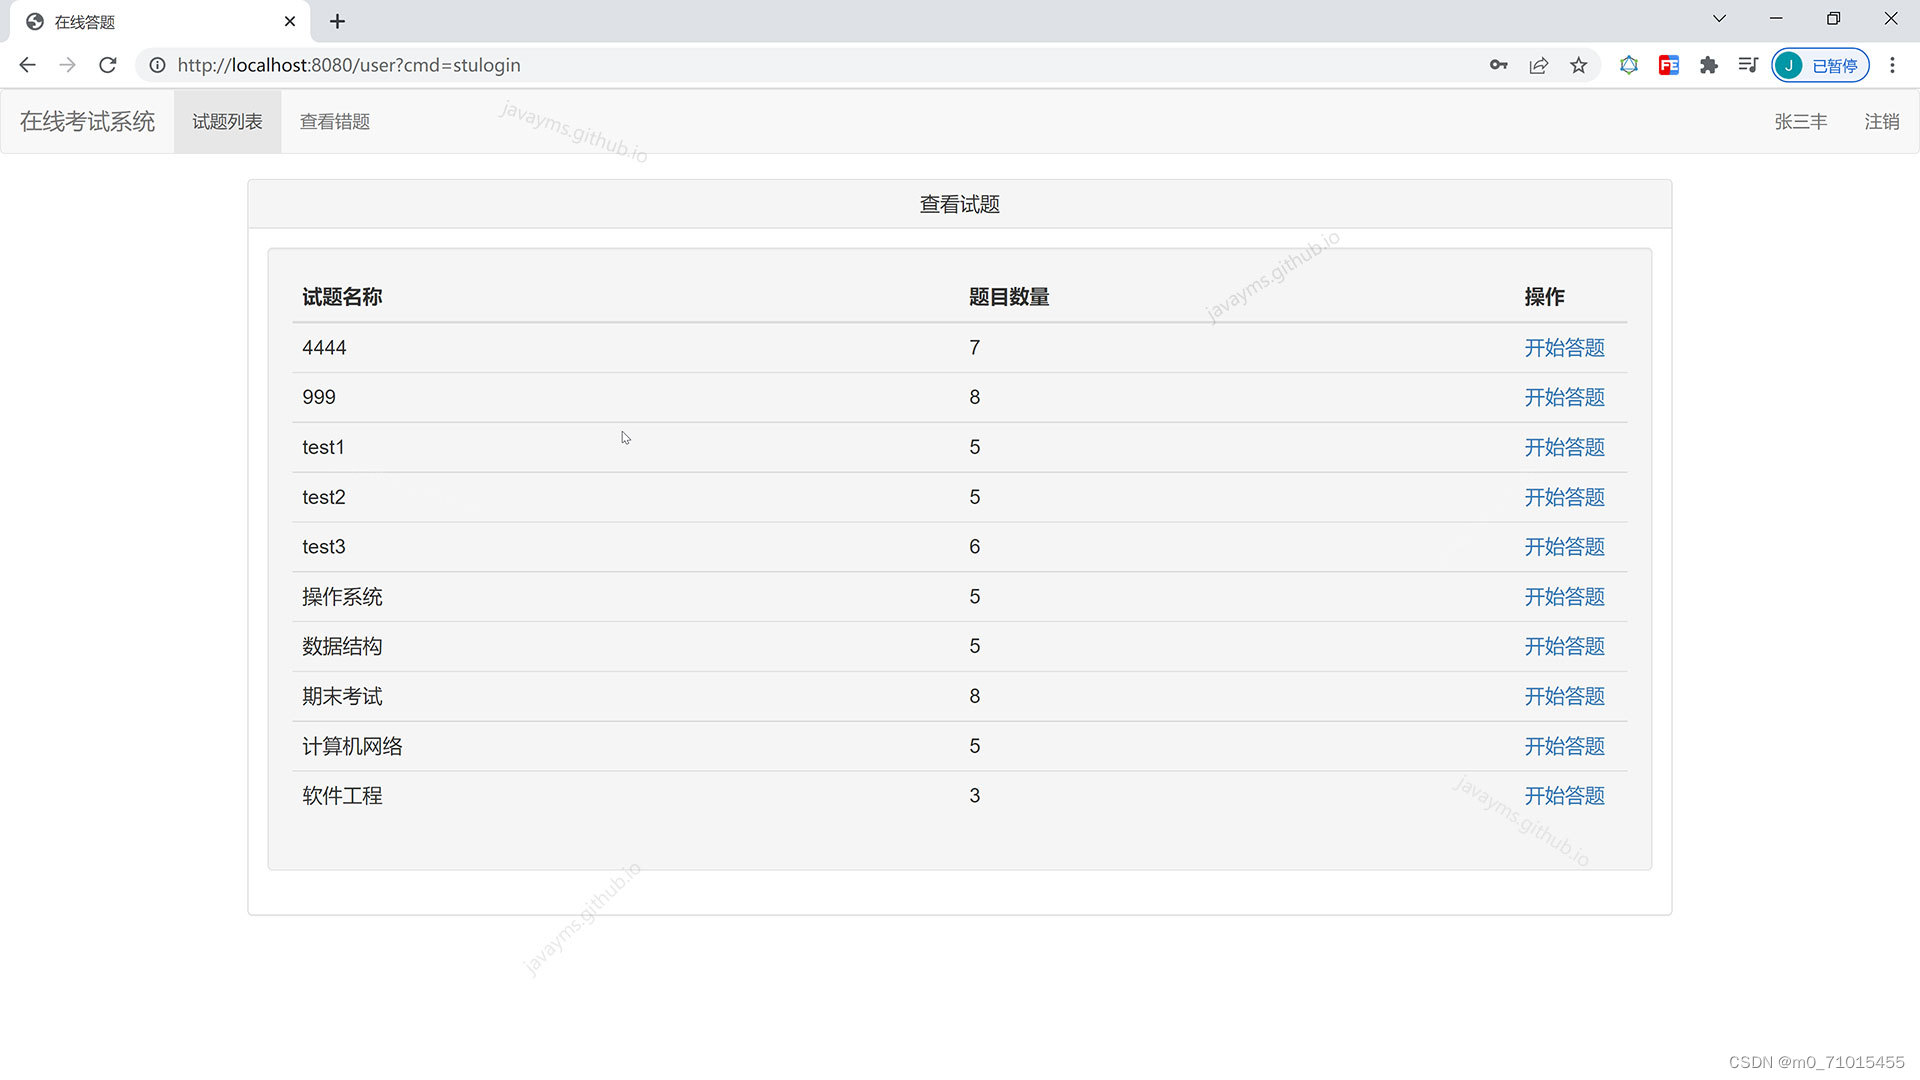Open the extensions puzzle icon
Viewport: 1920px width, 1080px height.
pos(1709,65)
